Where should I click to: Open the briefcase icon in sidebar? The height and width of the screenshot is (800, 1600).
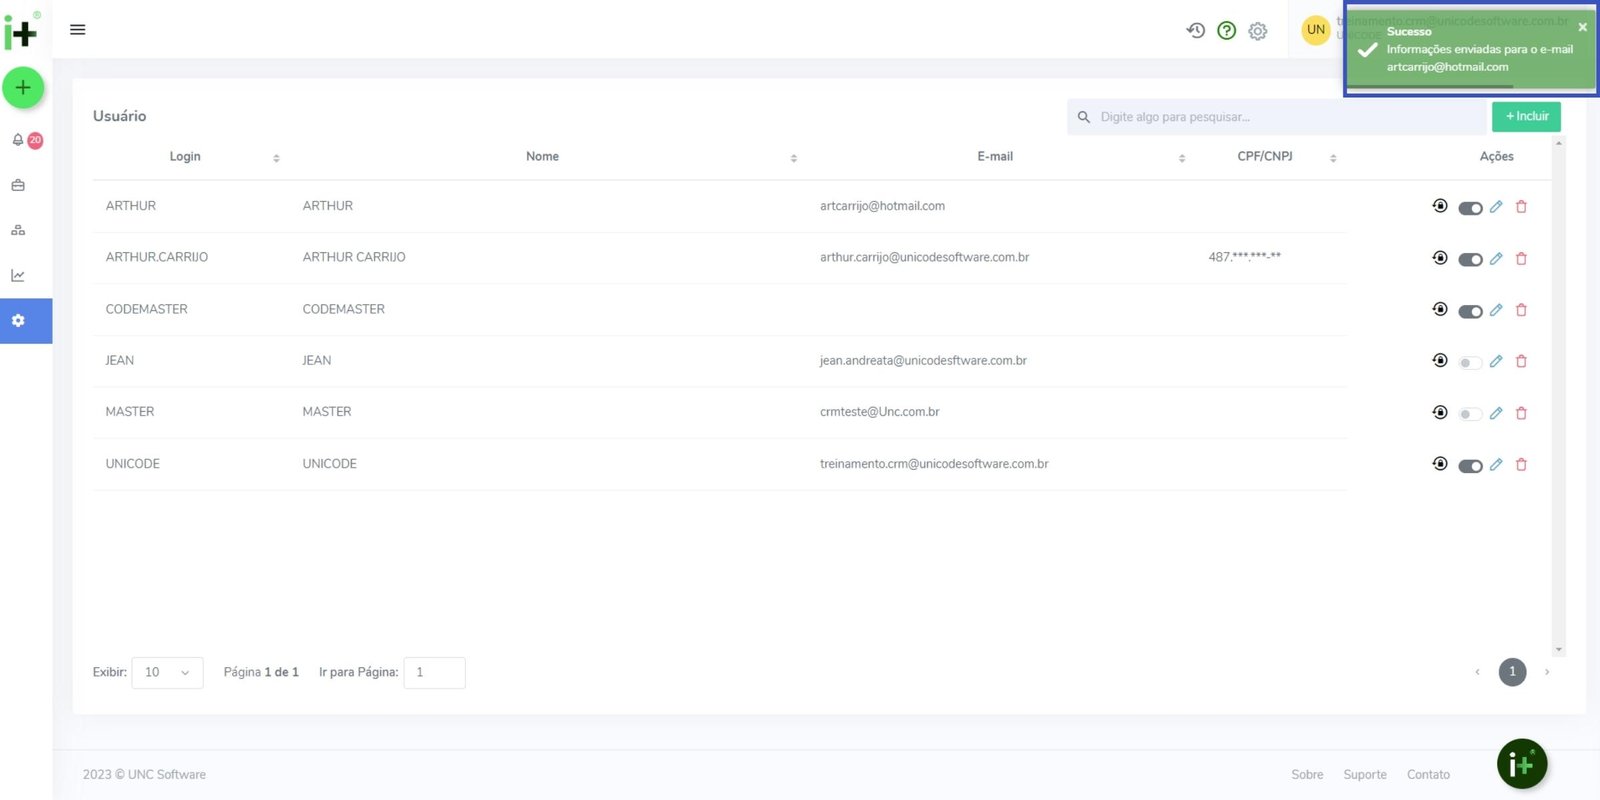tap(18, 185)
